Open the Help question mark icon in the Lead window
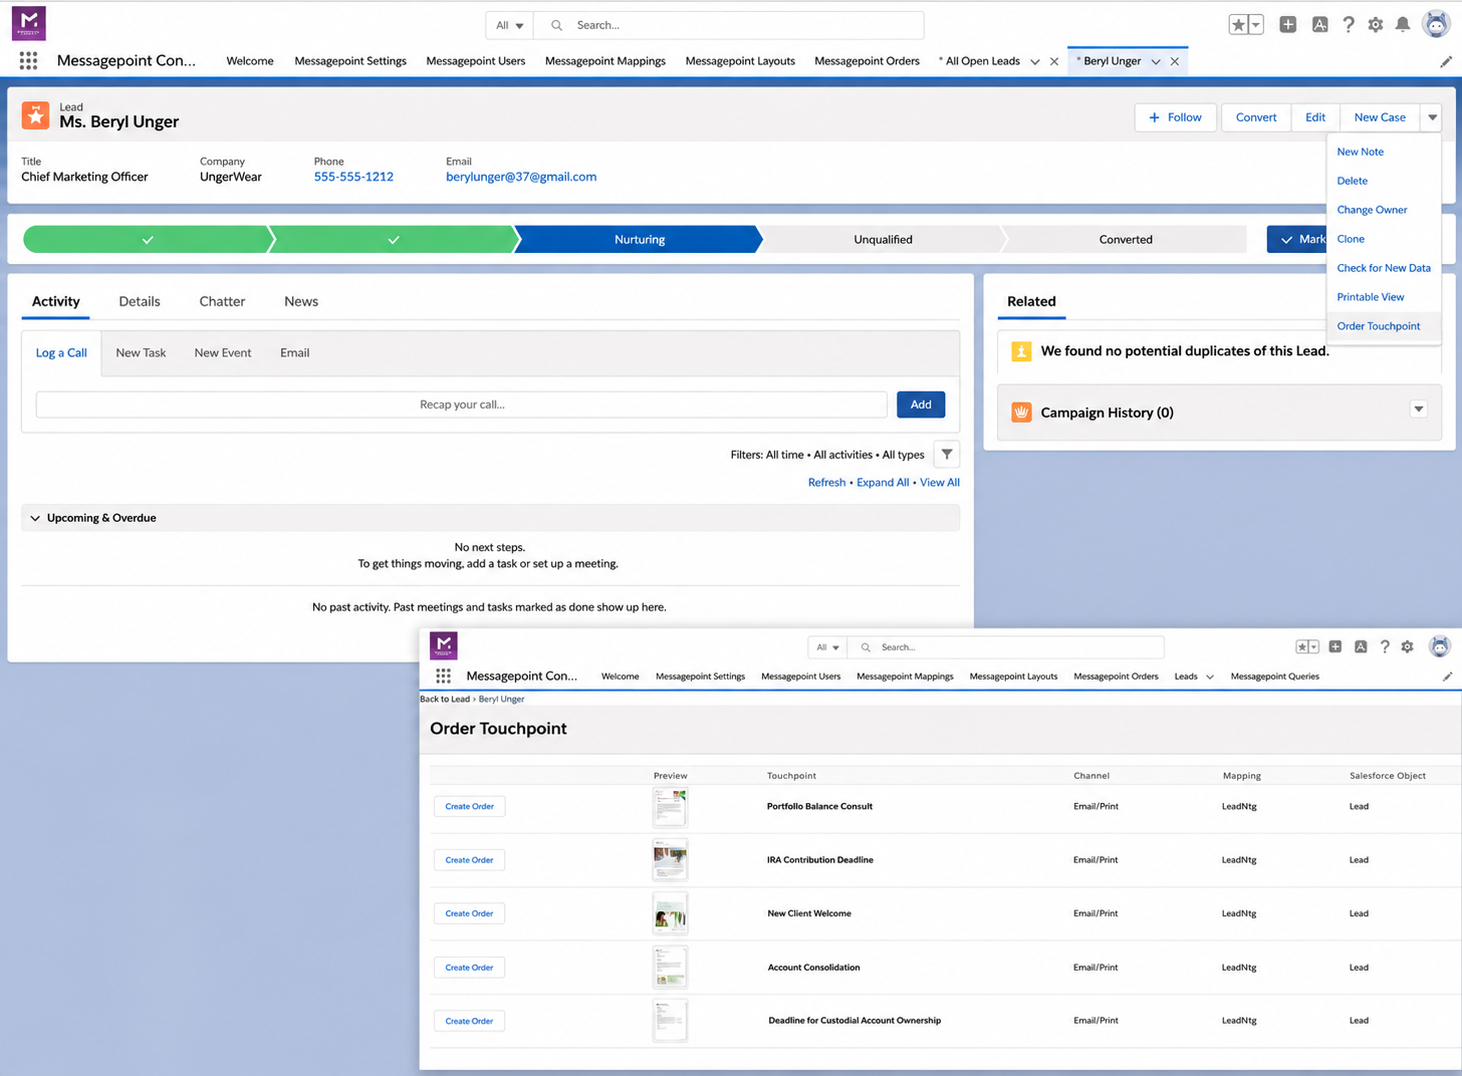The width and height of the screenshot is (1462, 1076). [x=1348, y=25]
